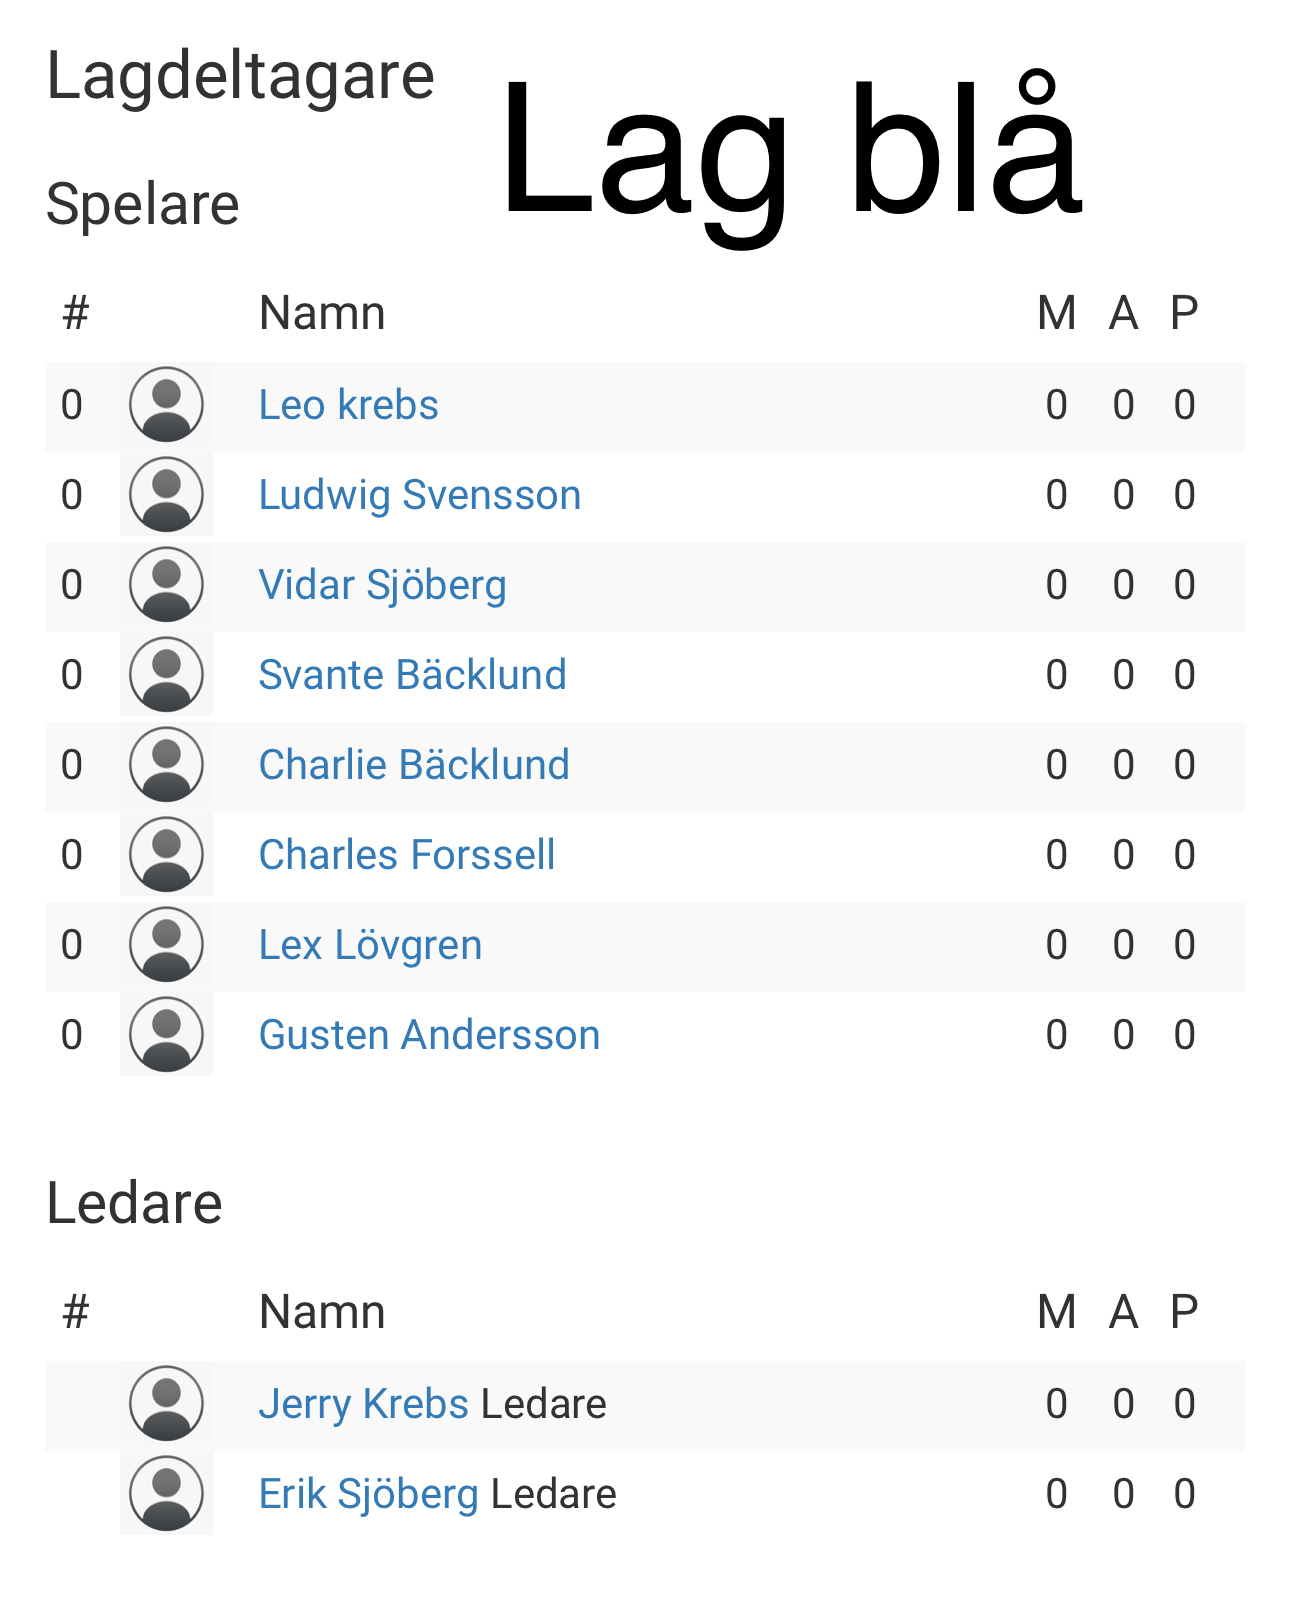Viewport: 1290px width, 1618px height.
Task: Open Erik Sjöberg leader link
Action: 368,1494
